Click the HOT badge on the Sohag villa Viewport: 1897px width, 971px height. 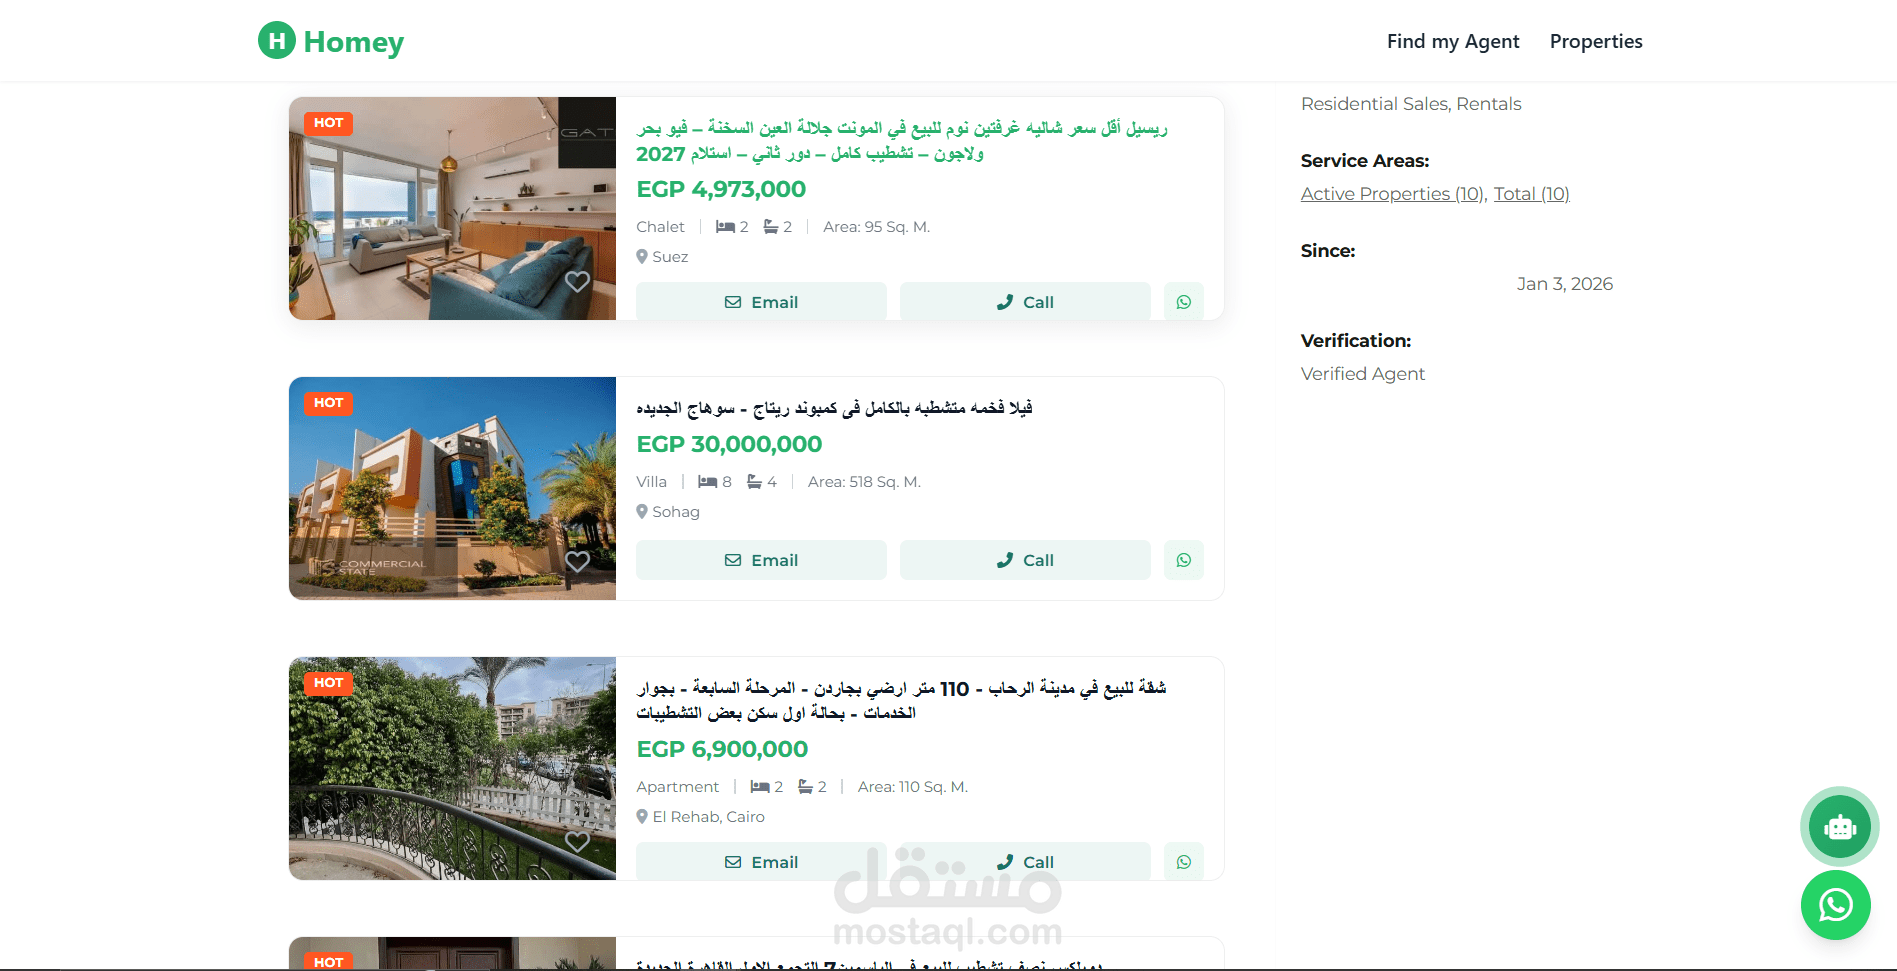click(x=328, y=403)
